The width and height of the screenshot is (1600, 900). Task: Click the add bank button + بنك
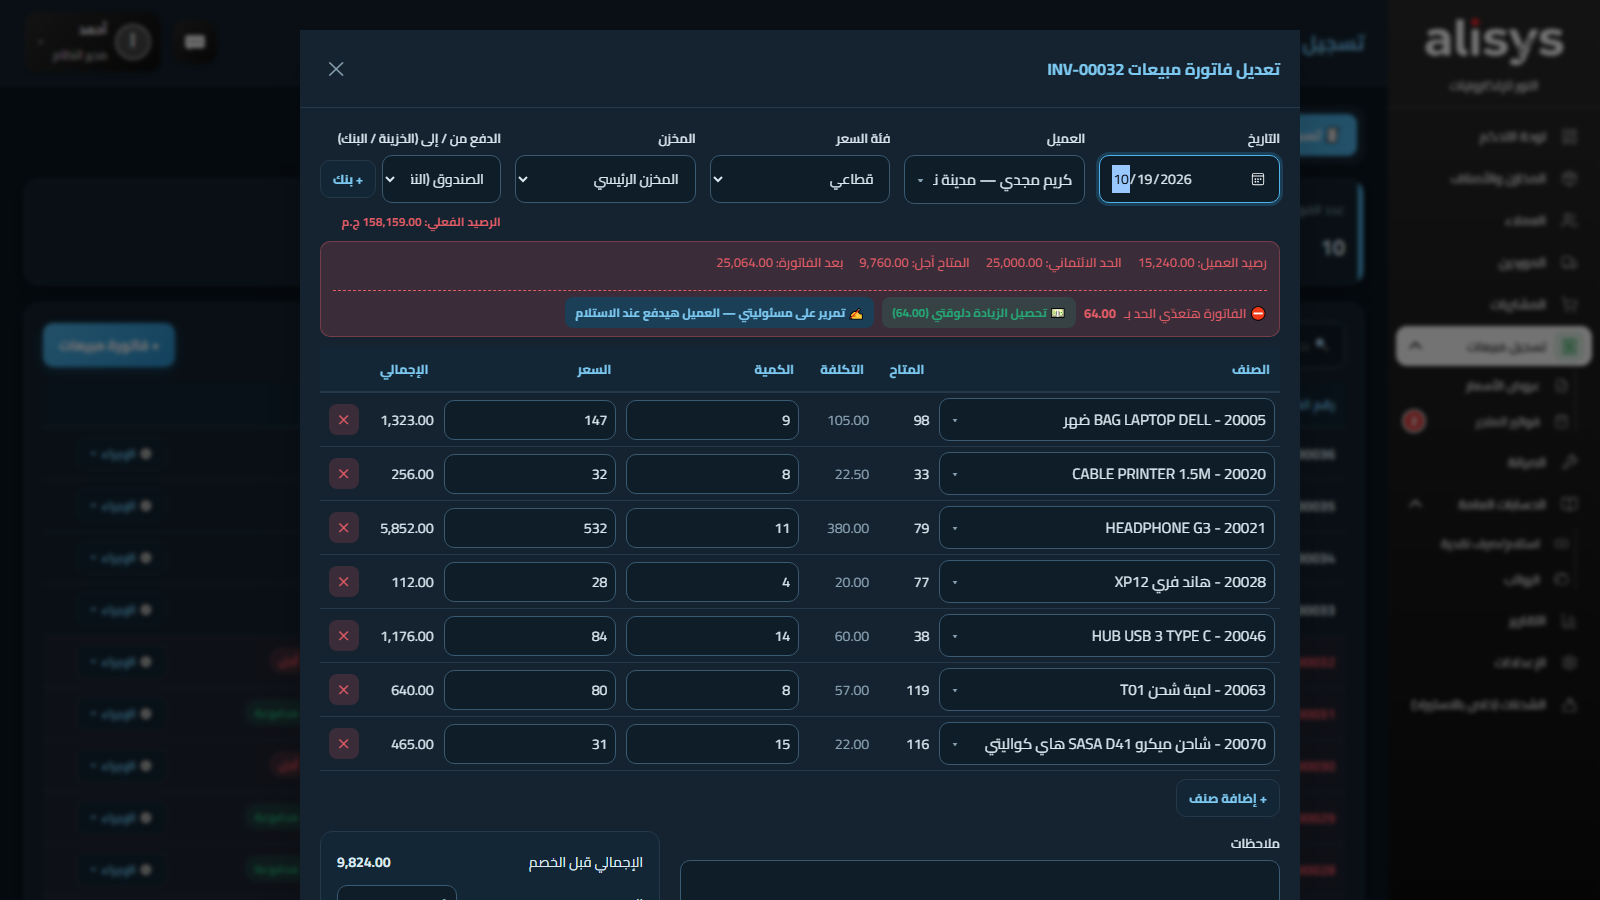click(x=348, y=180)
